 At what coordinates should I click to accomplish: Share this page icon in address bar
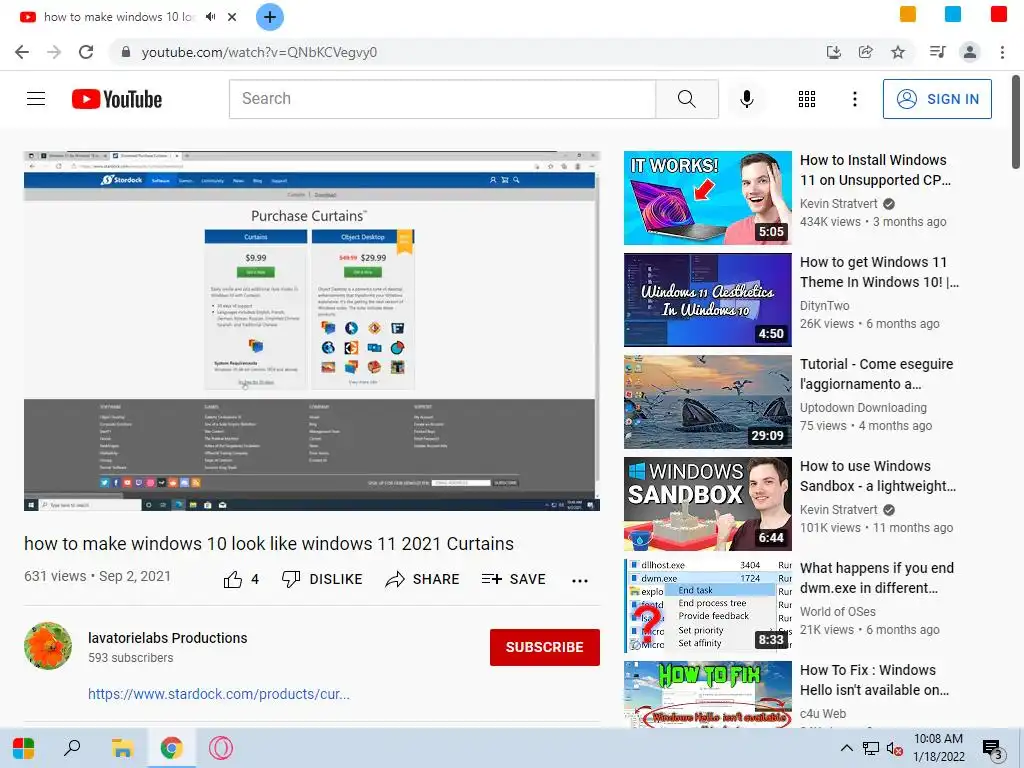(865, 52)
